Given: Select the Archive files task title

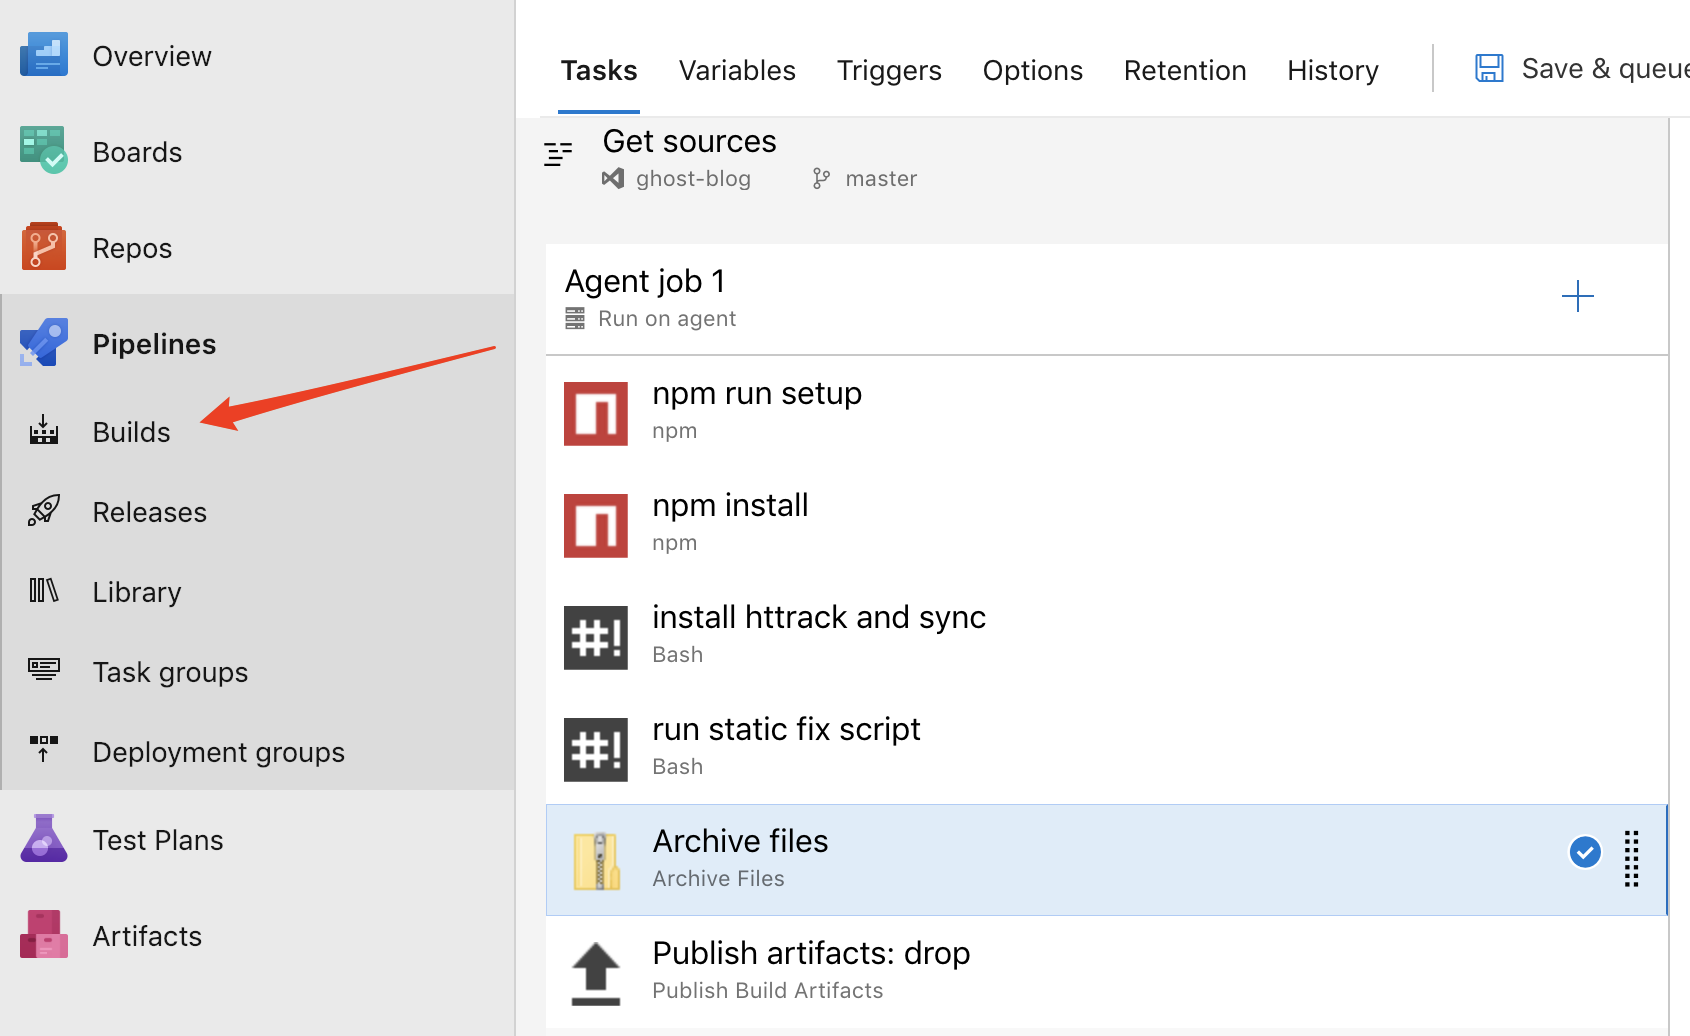Looking at the screenshot, I should (740, 841).
